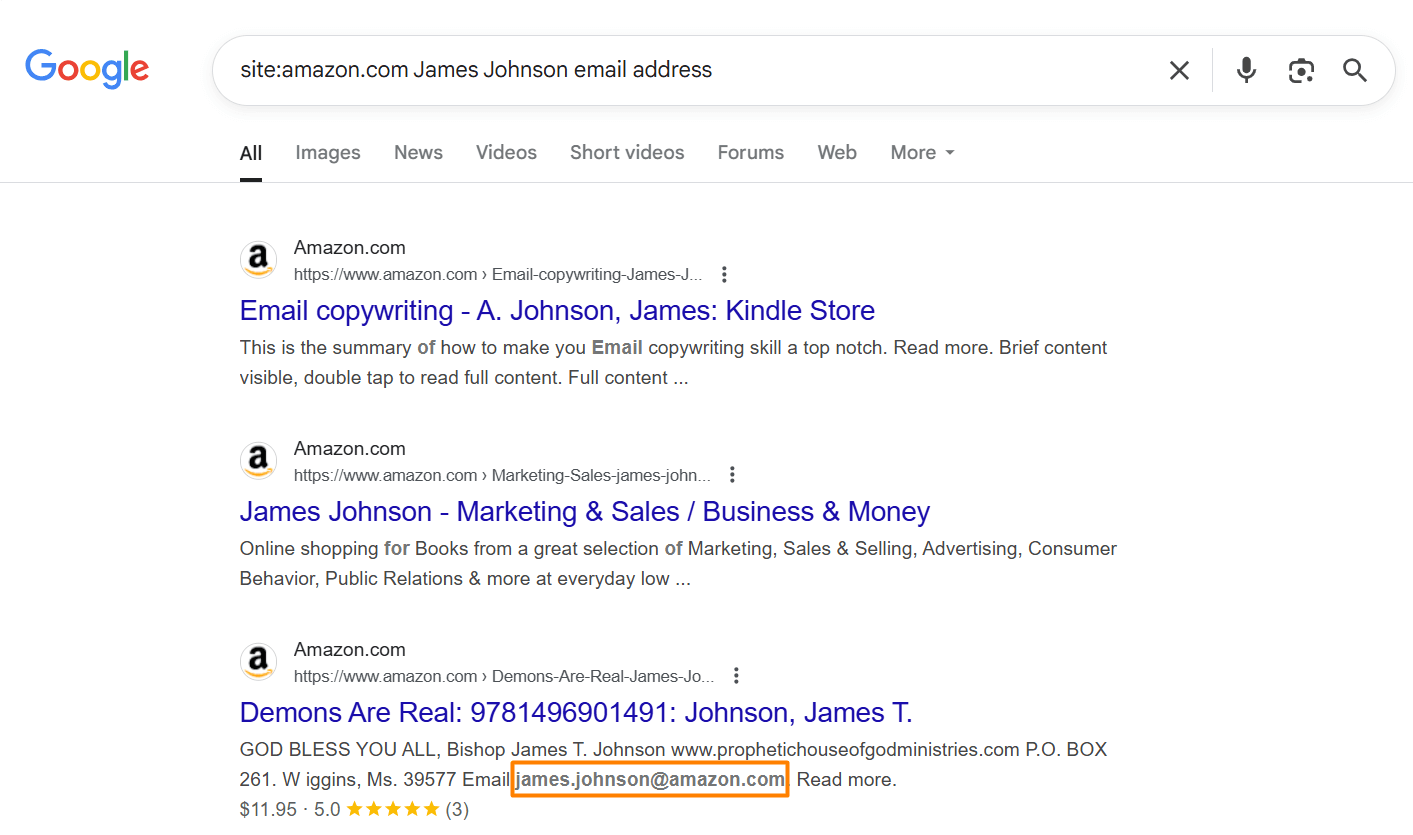
Task: Expand the More search filters dropdown
Action: (x=923, y=153)
